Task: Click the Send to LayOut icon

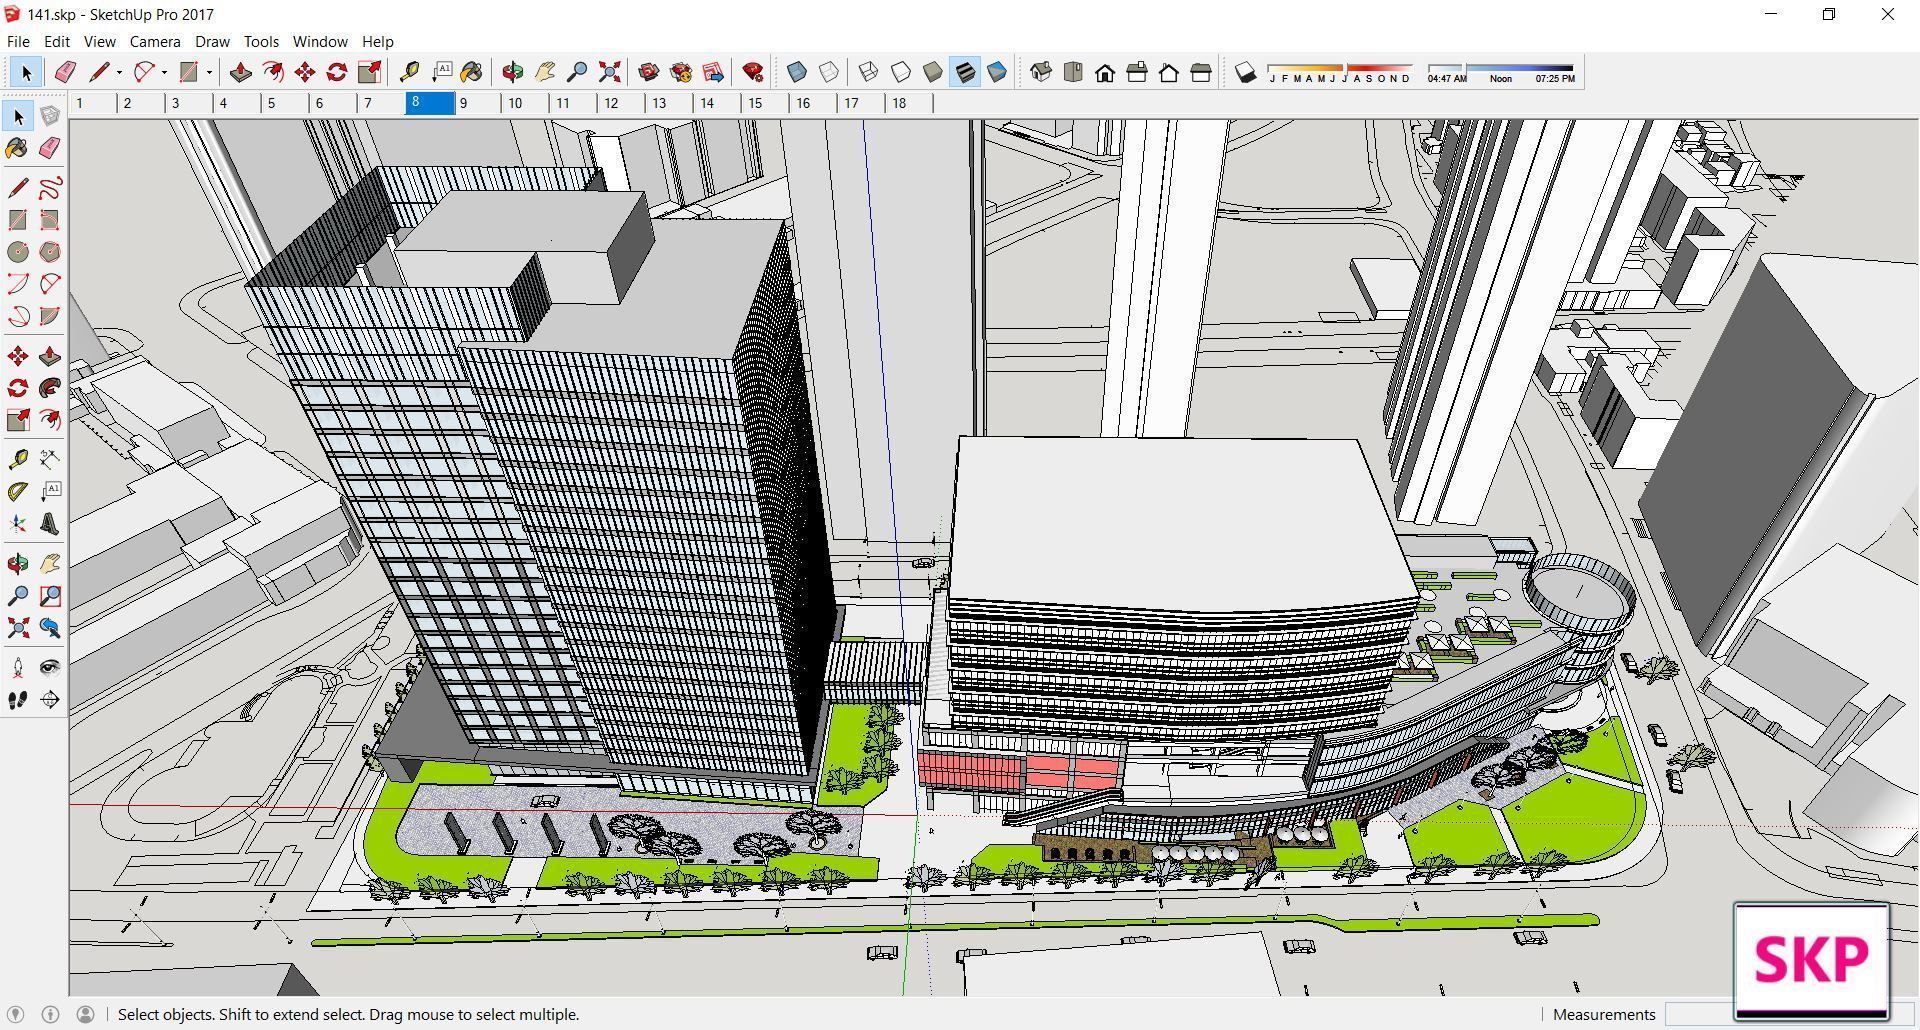Action: click(713, 72)
